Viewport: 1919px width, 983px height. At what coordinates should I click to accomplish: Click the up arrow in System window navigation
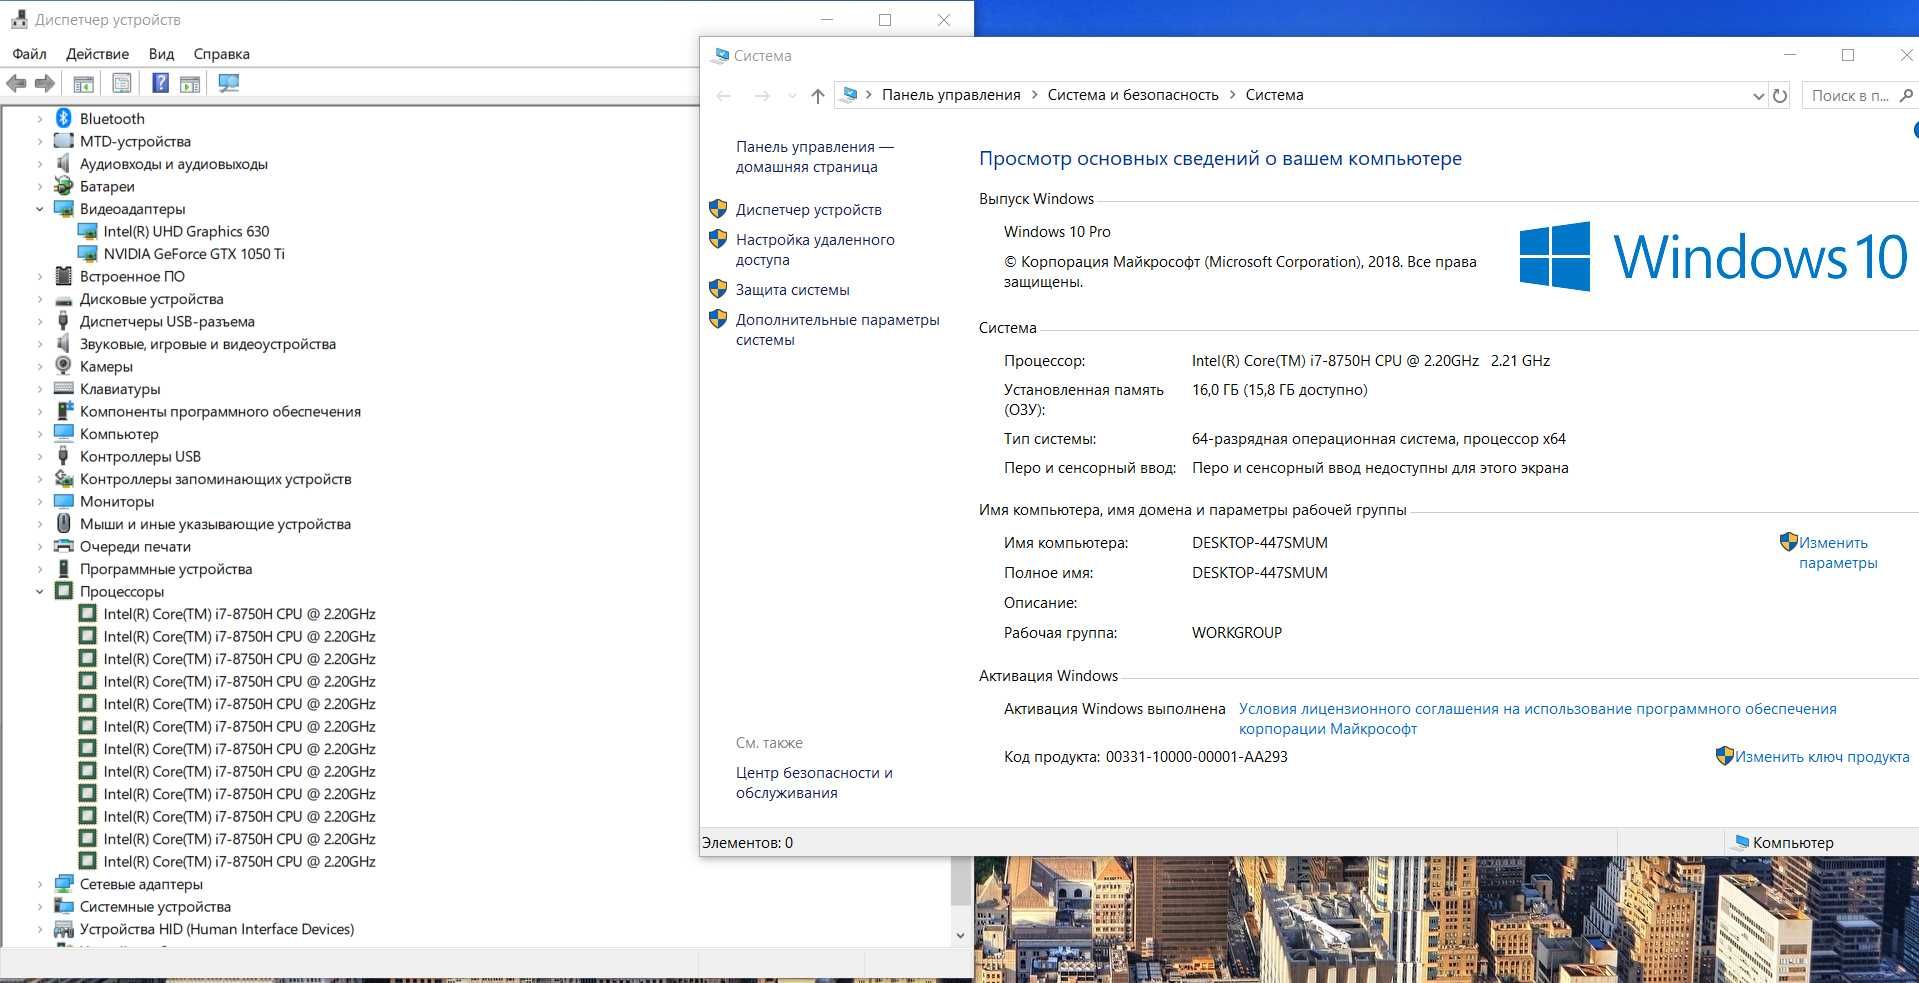coord(818,96)
